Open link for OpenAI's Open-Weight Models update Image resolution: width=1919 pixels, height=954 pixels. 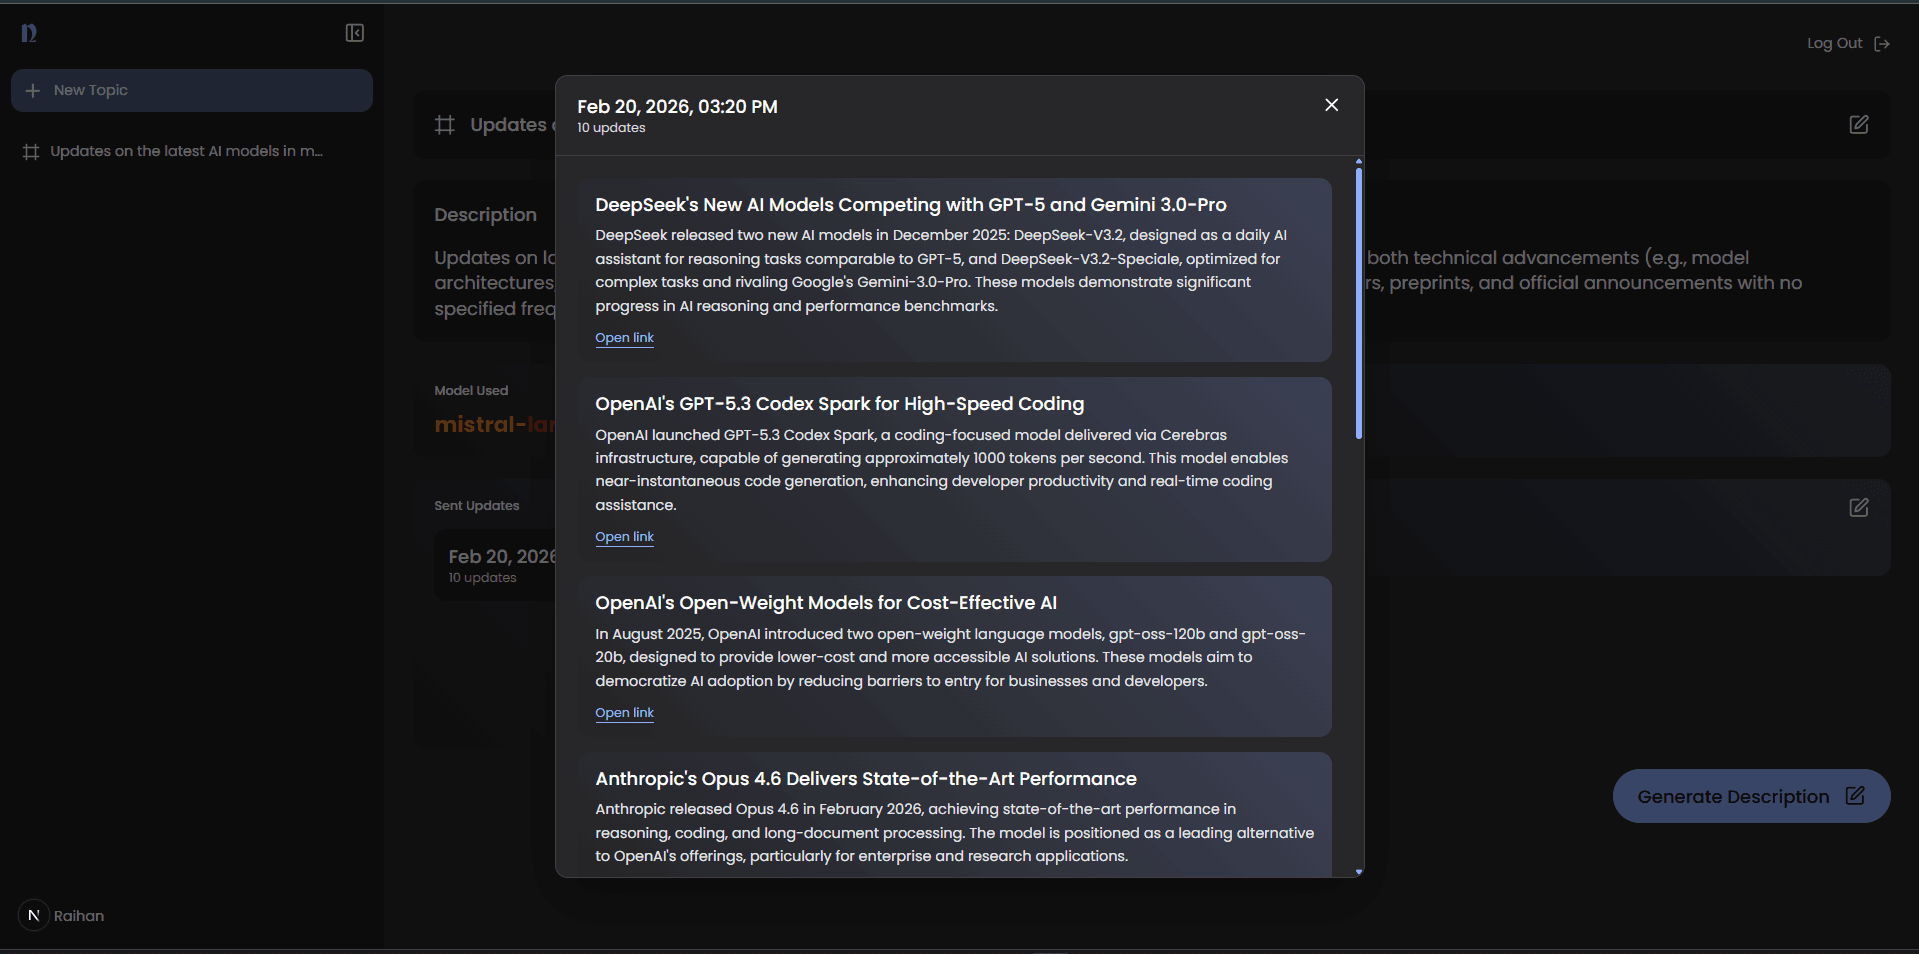[x=624, y=713]
